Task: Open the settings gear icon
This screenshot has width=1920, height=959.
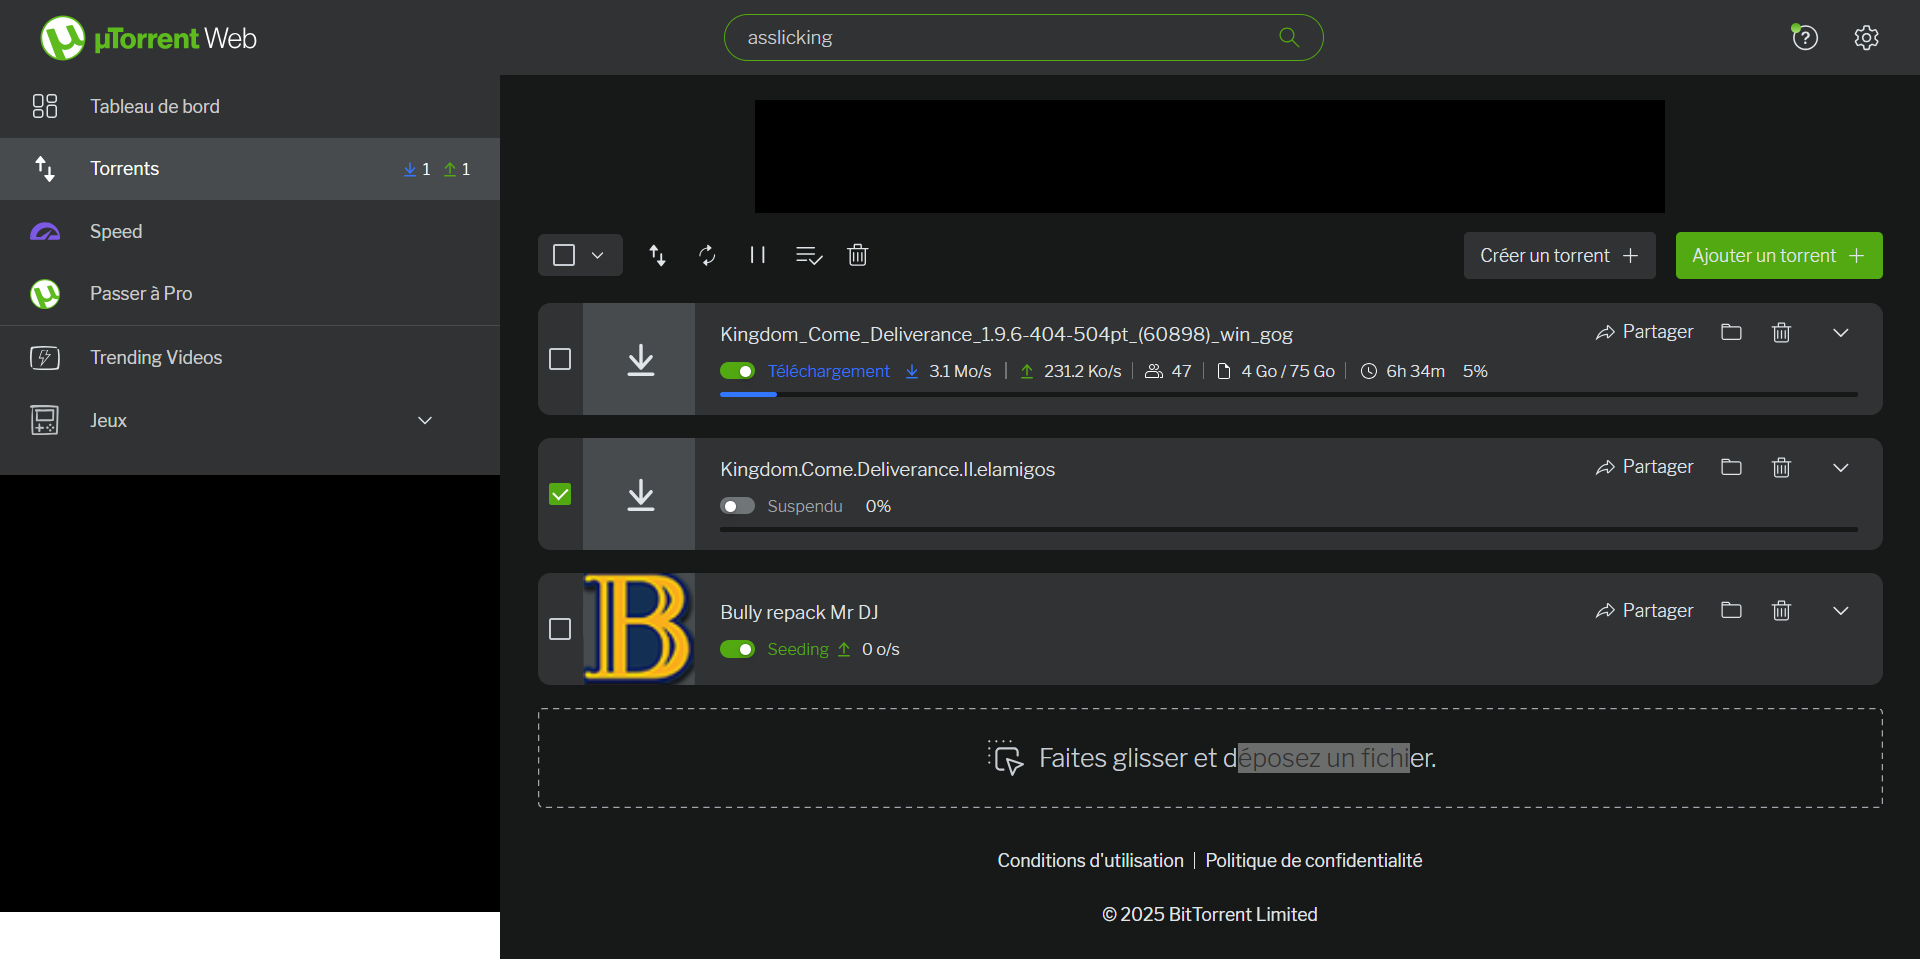Action: coord(1866,38)
